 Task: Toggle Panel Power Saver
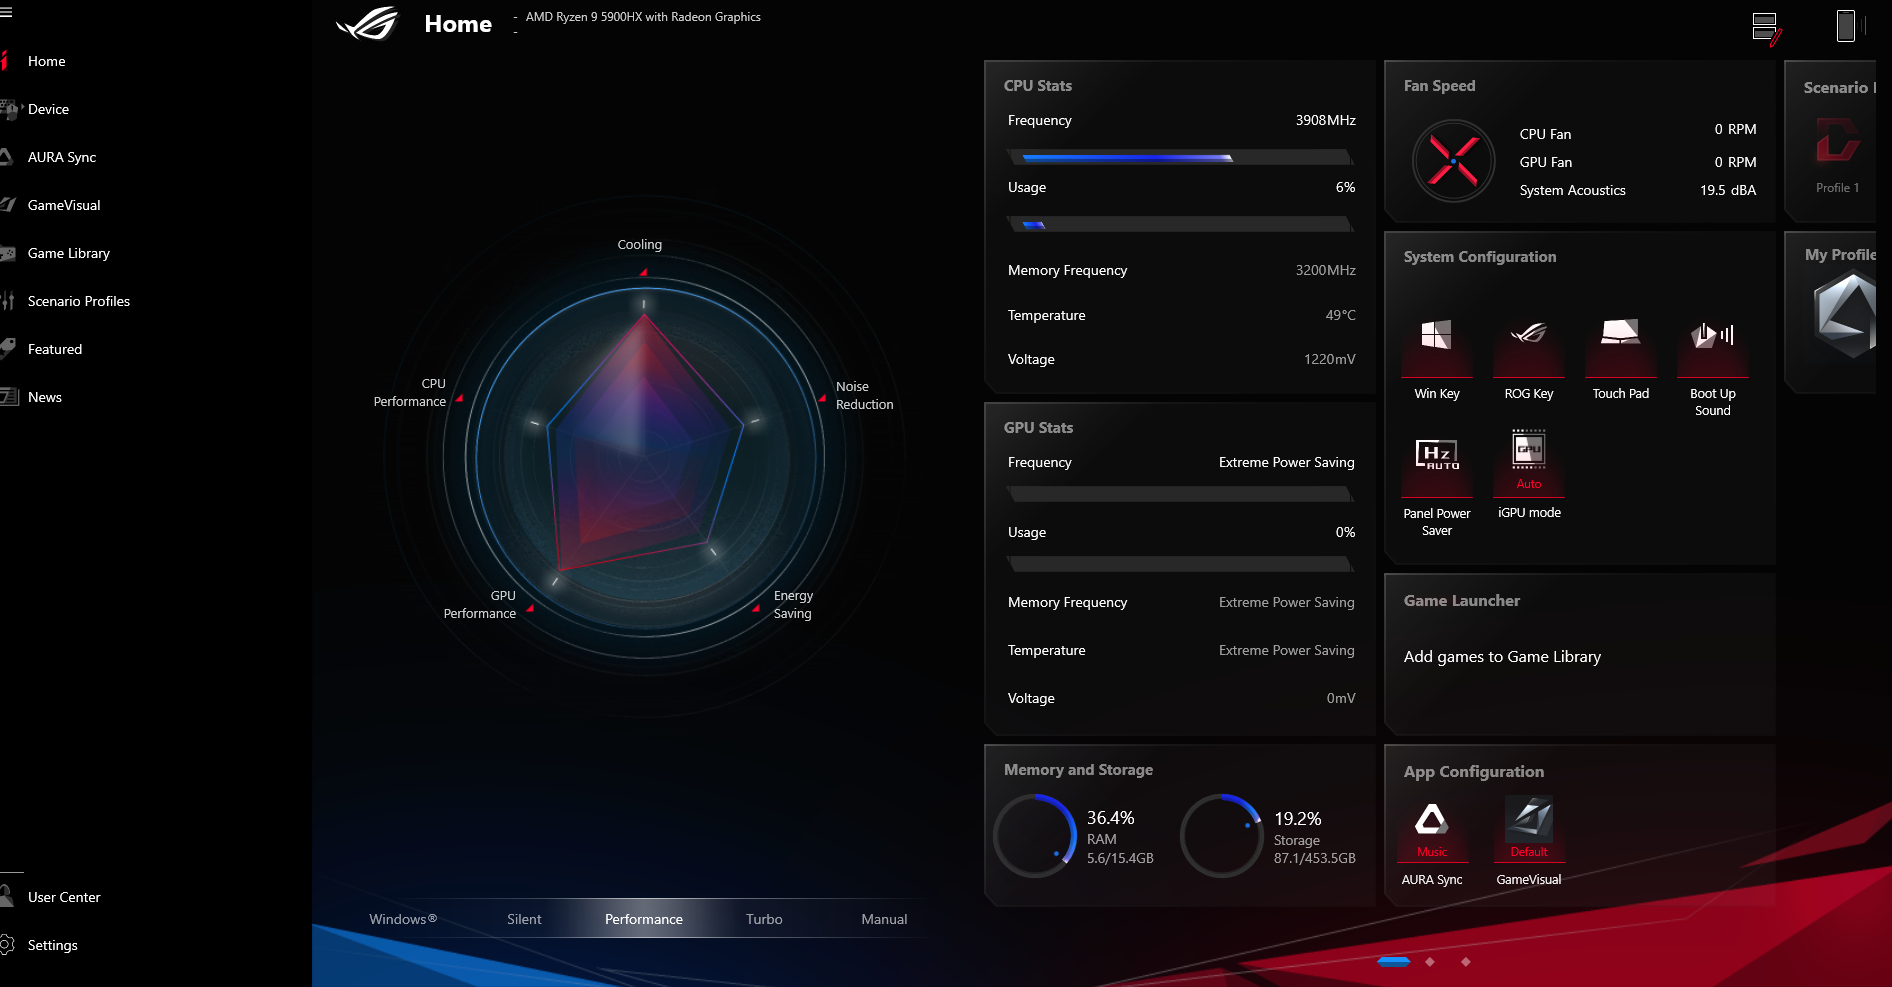click(x=1437, y=486)
